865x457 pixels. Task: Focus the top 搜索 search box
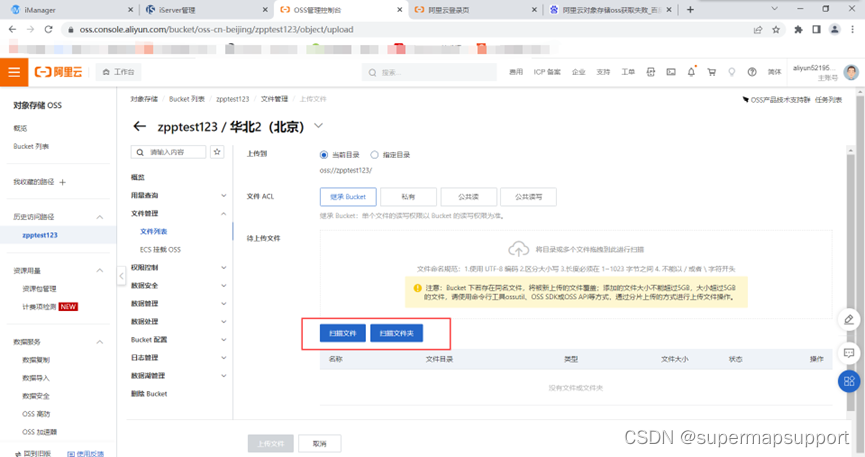click(x=429, y=72)
